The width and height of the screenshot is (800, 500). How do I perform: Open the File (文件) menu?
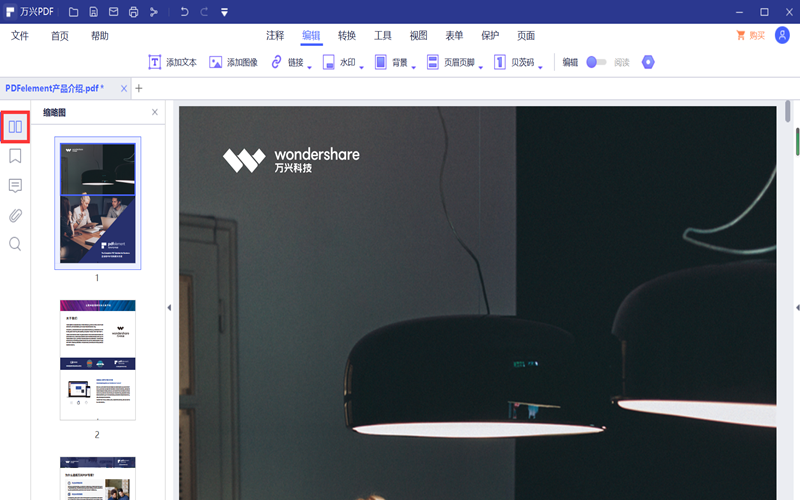pos(20,35)
